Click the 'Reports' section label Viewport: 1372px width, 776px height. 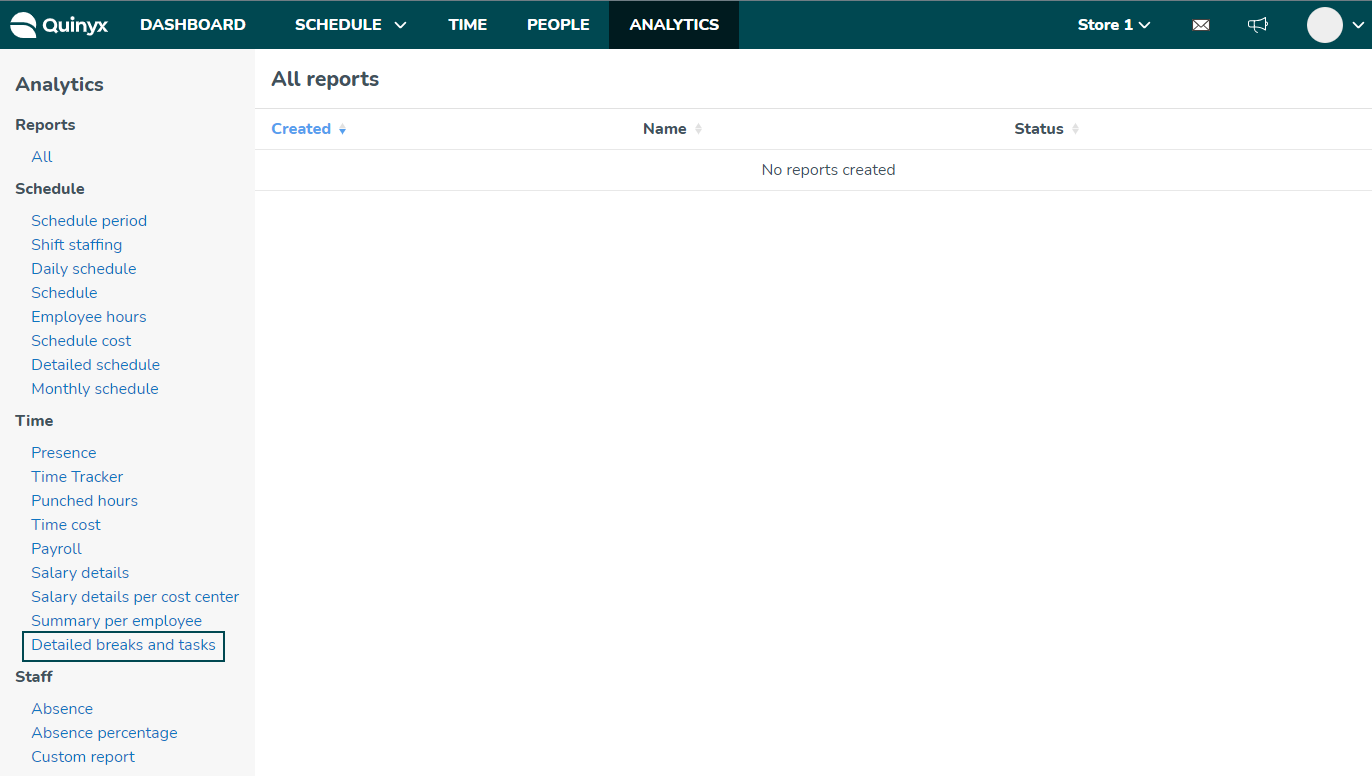(45, 125)
